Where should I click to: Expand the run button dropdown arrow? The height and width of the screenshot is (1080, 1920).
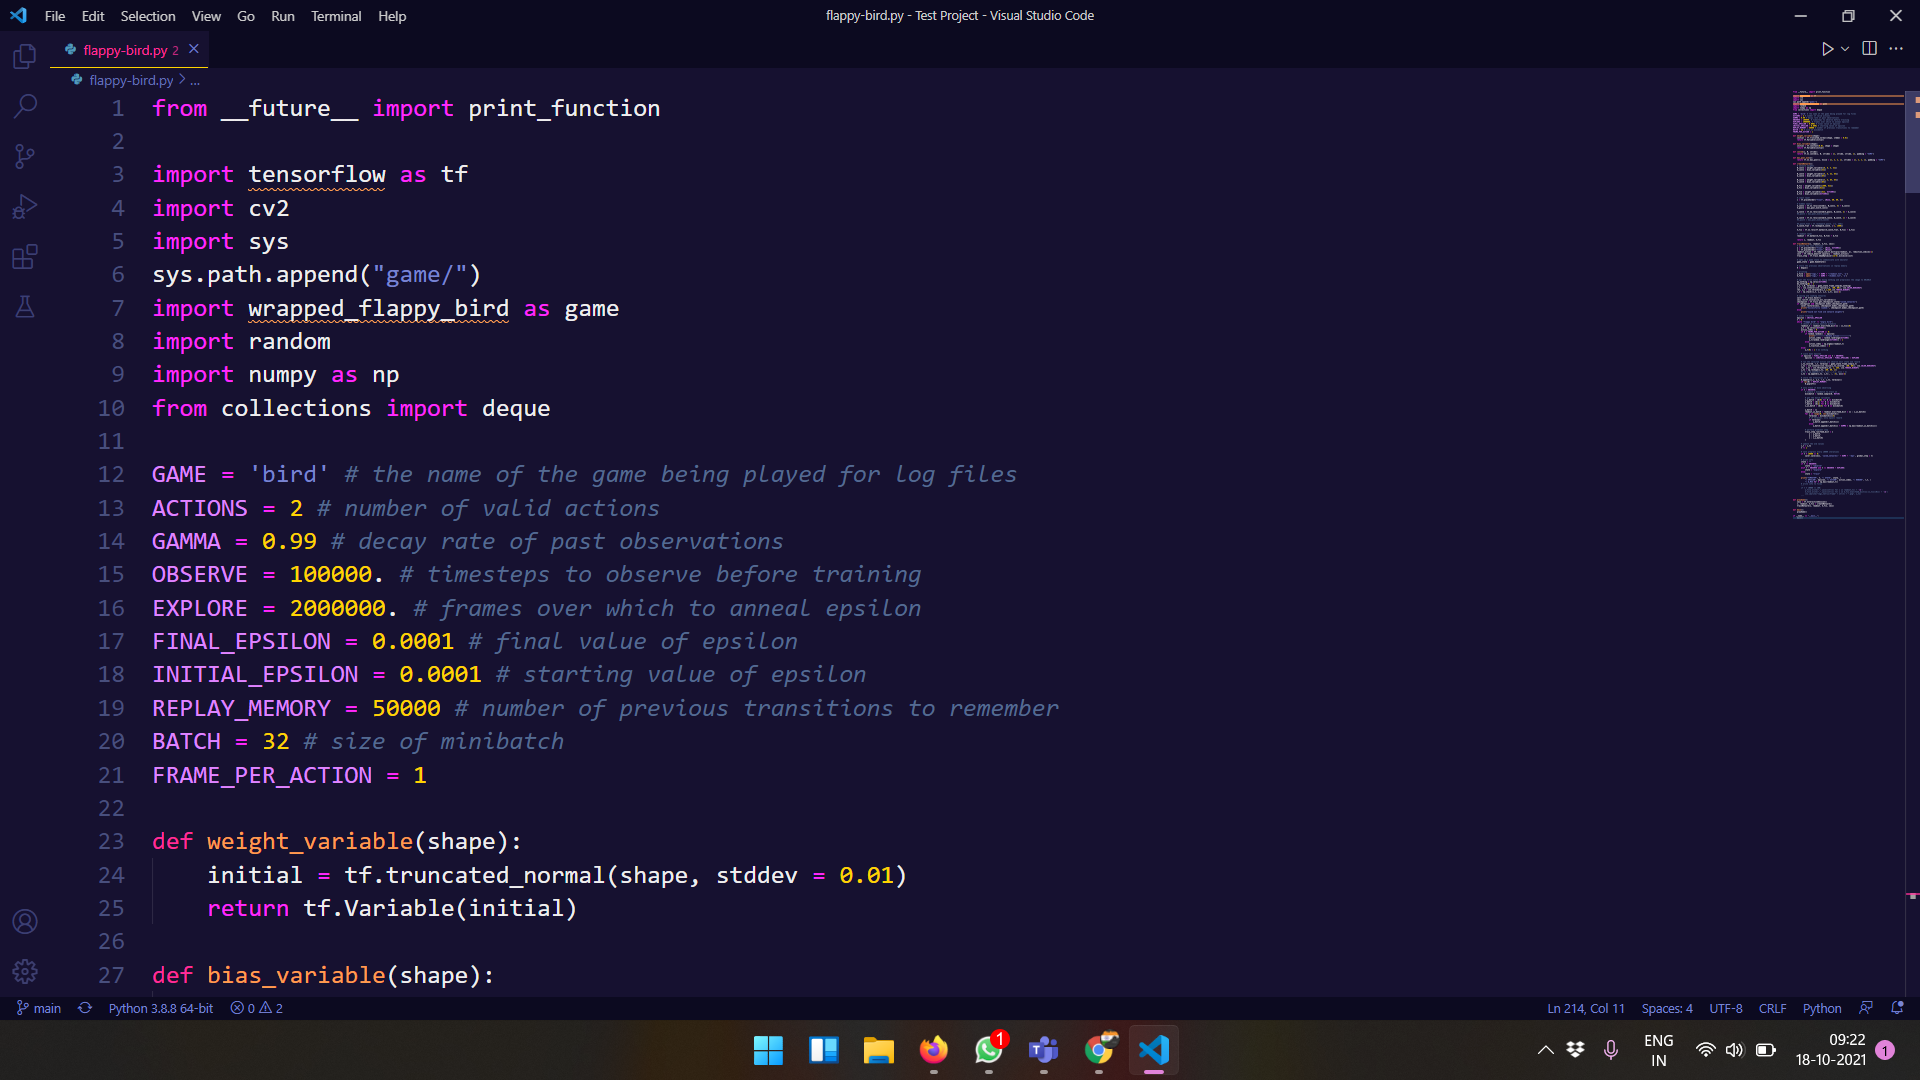point(1845,49)
